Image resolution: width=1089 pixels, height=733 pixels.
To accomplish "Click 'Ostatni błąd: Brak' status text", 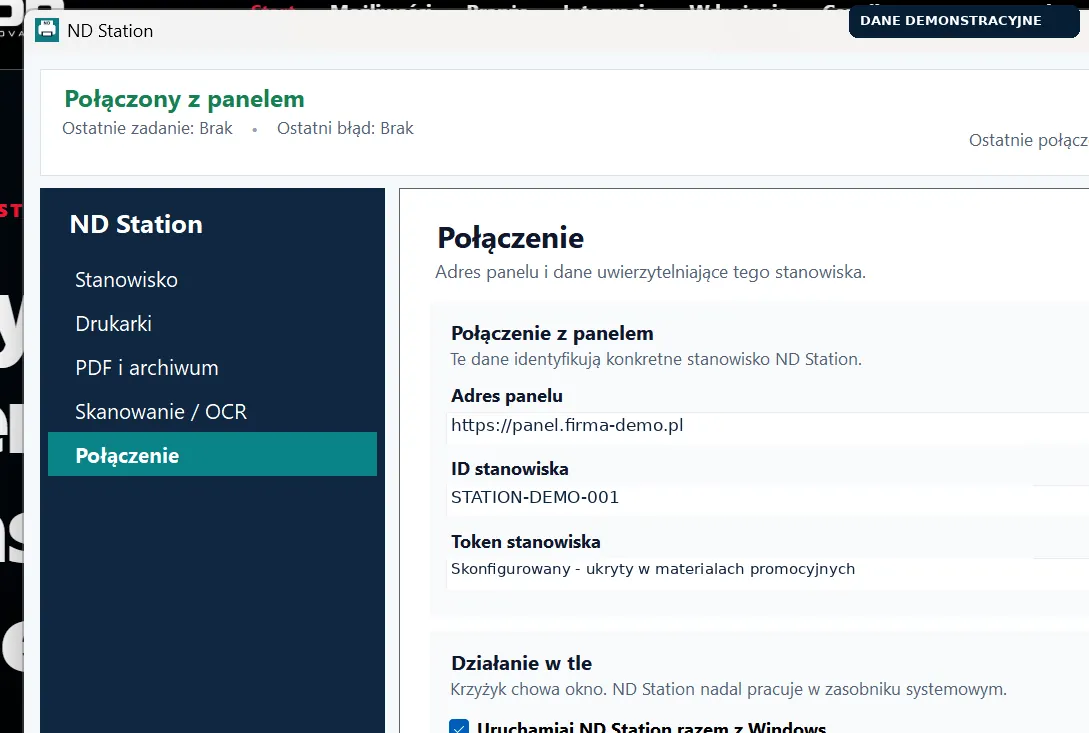I will [x=345, y=129].
